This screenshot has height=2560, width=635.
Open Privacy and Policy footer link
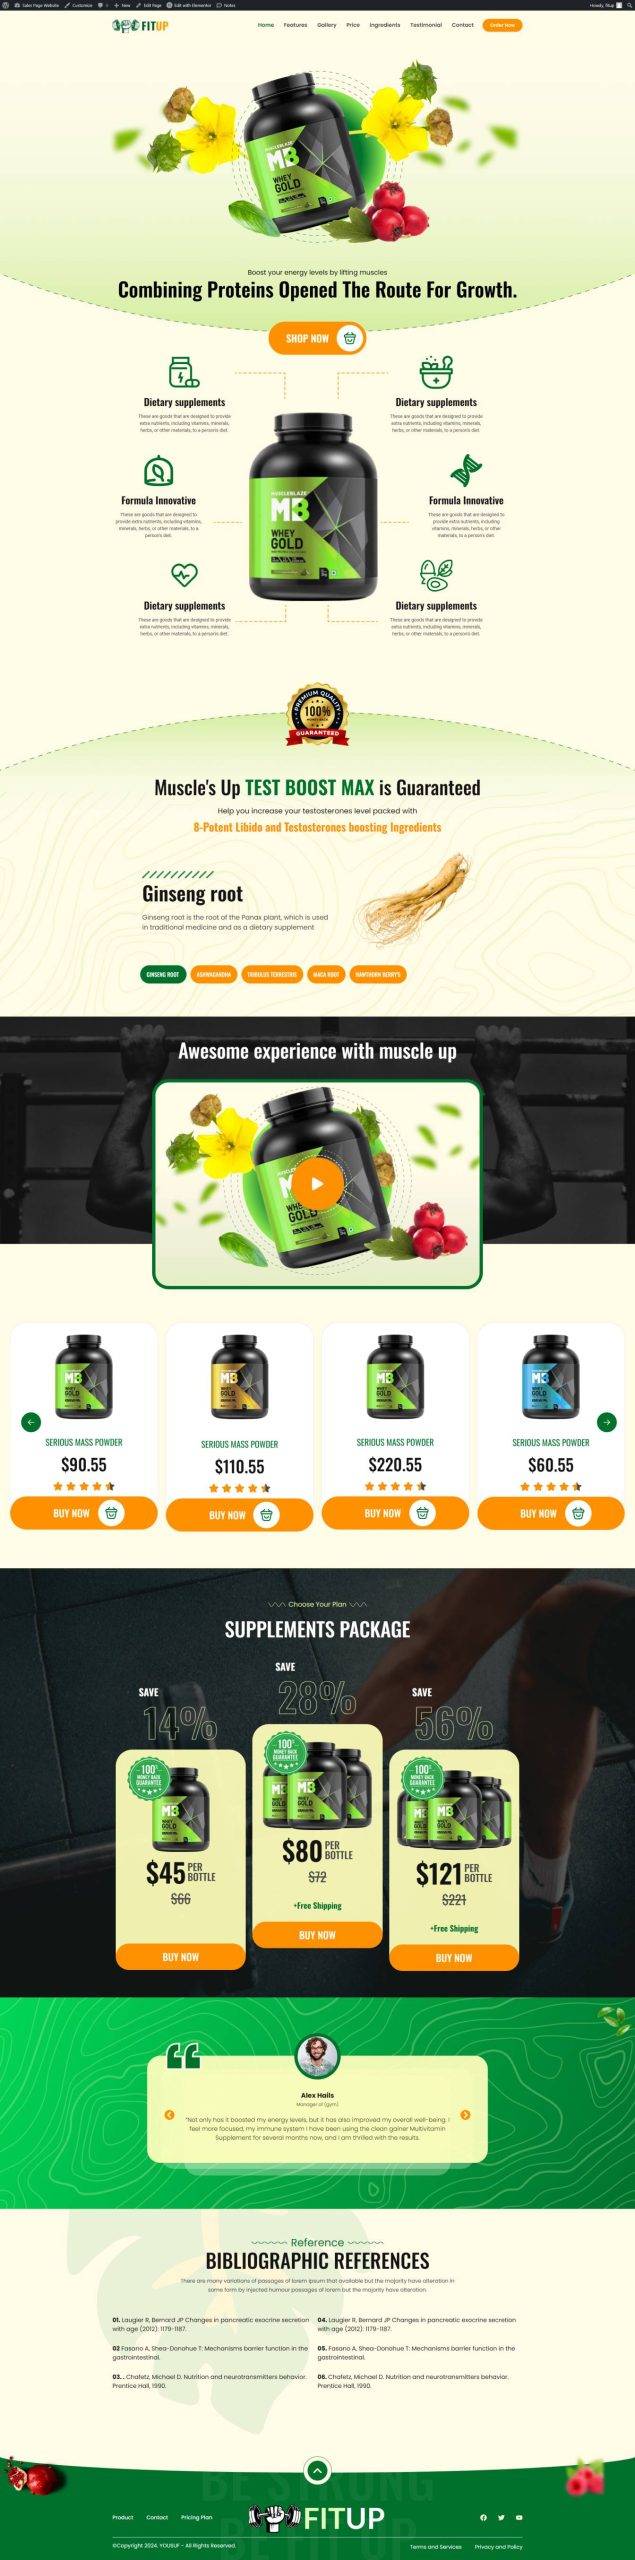tap(498, 2546)
